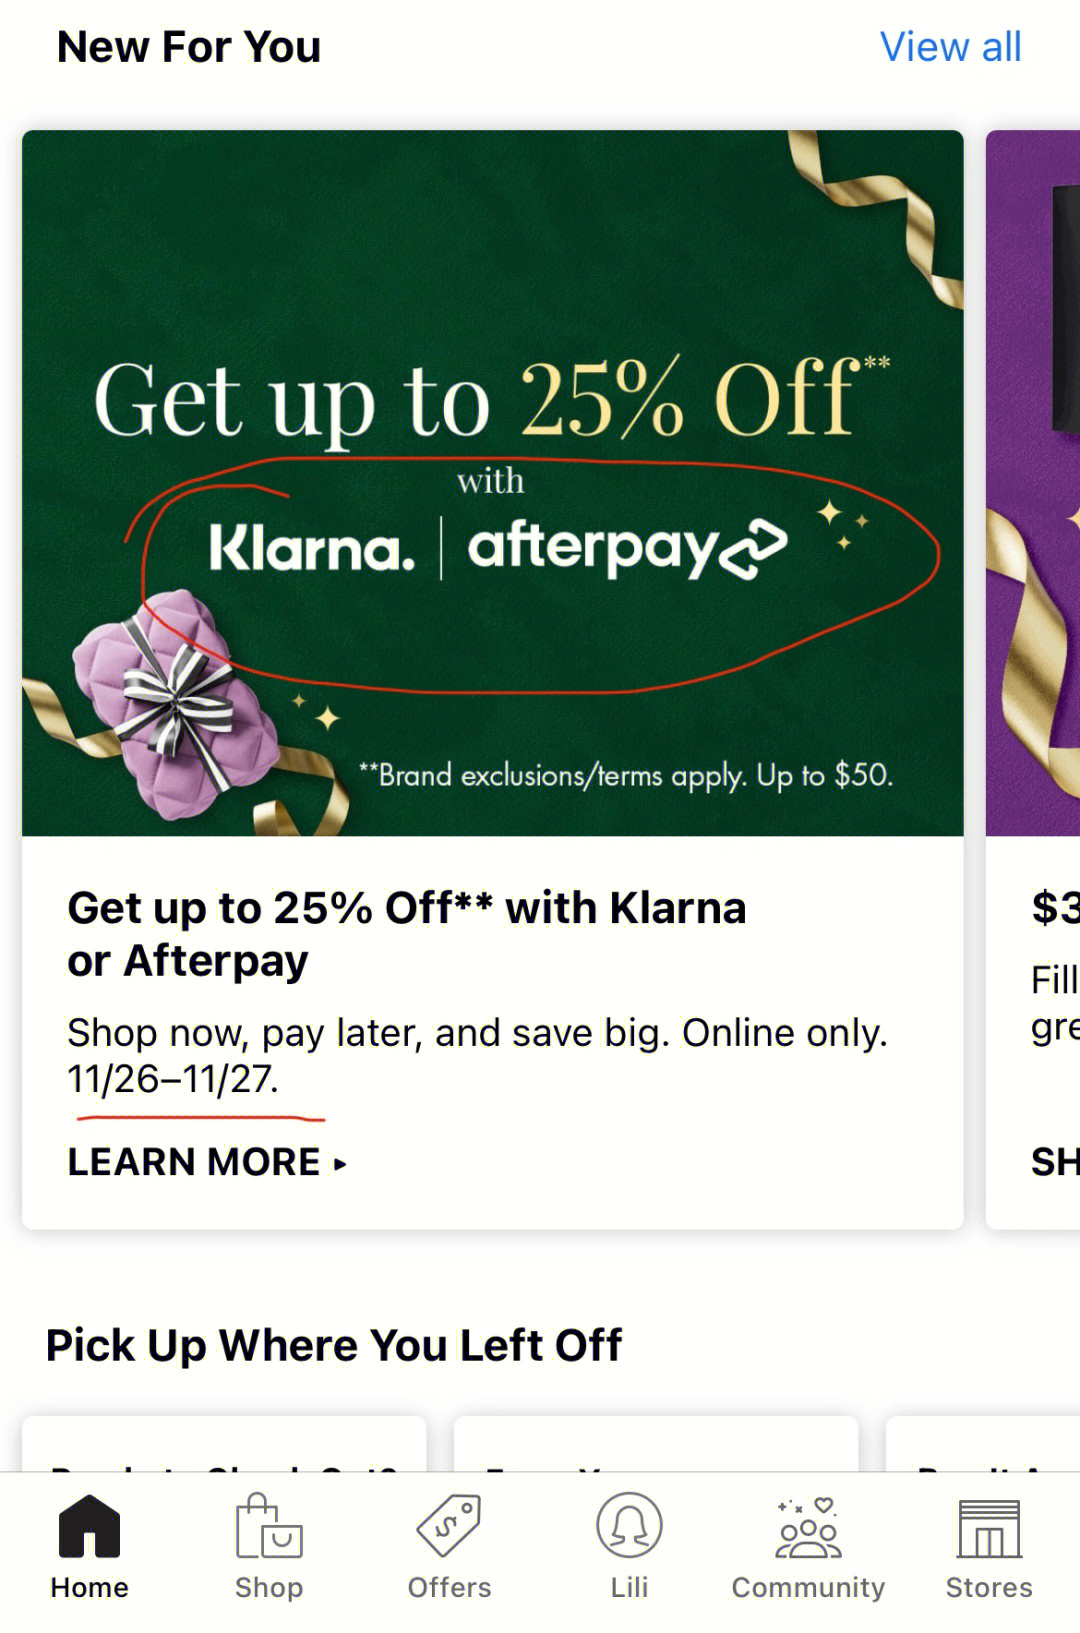Open the Shop bag icon

[268, 1526]
